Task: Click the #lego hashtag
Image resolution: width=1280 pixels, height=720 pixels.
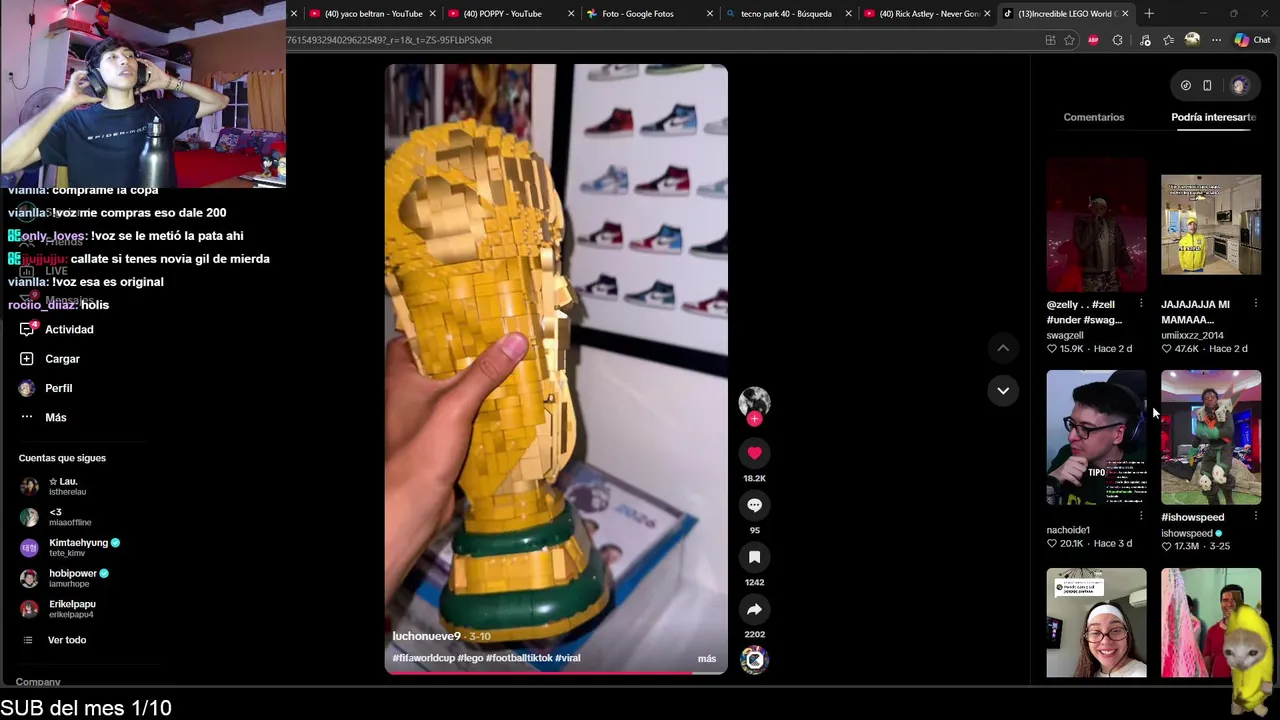Action: click(470, 658)
